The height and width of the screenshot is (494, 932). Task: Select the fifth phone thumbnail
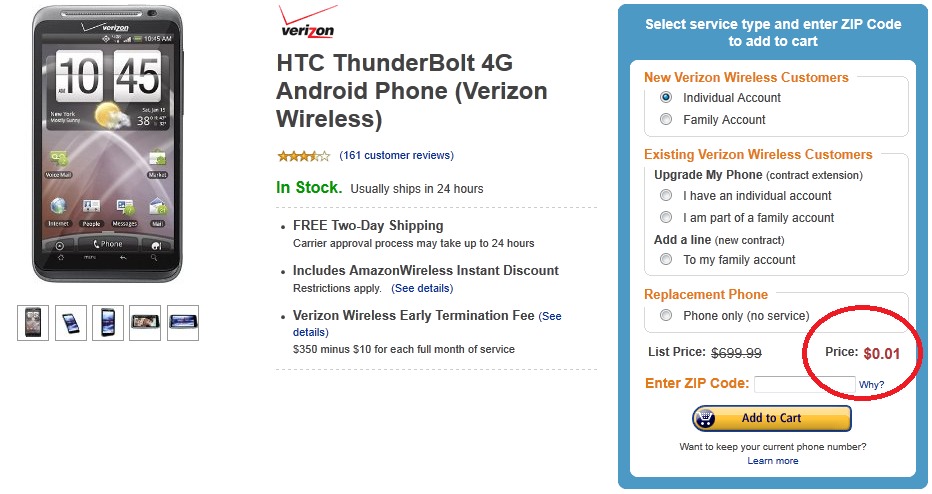point(183,323)
